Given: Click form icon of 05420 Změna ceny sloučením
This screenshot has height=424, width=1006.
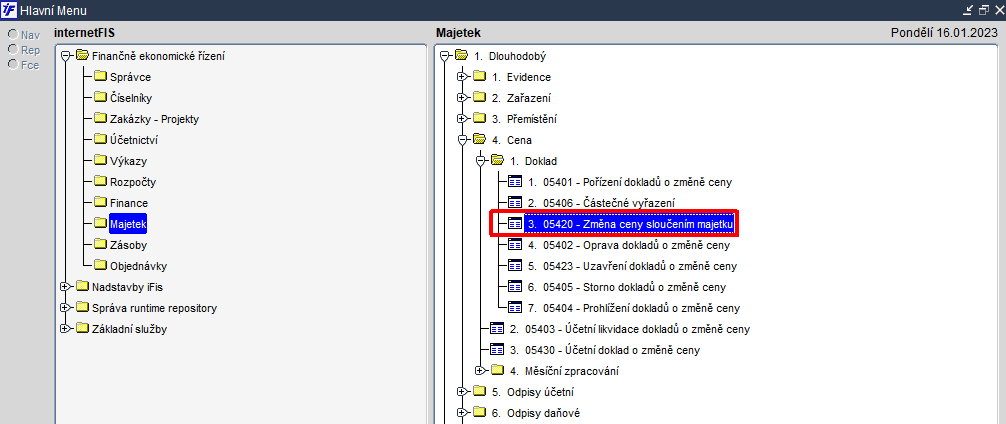Looking at the screenshot, I should click(515, 224).
